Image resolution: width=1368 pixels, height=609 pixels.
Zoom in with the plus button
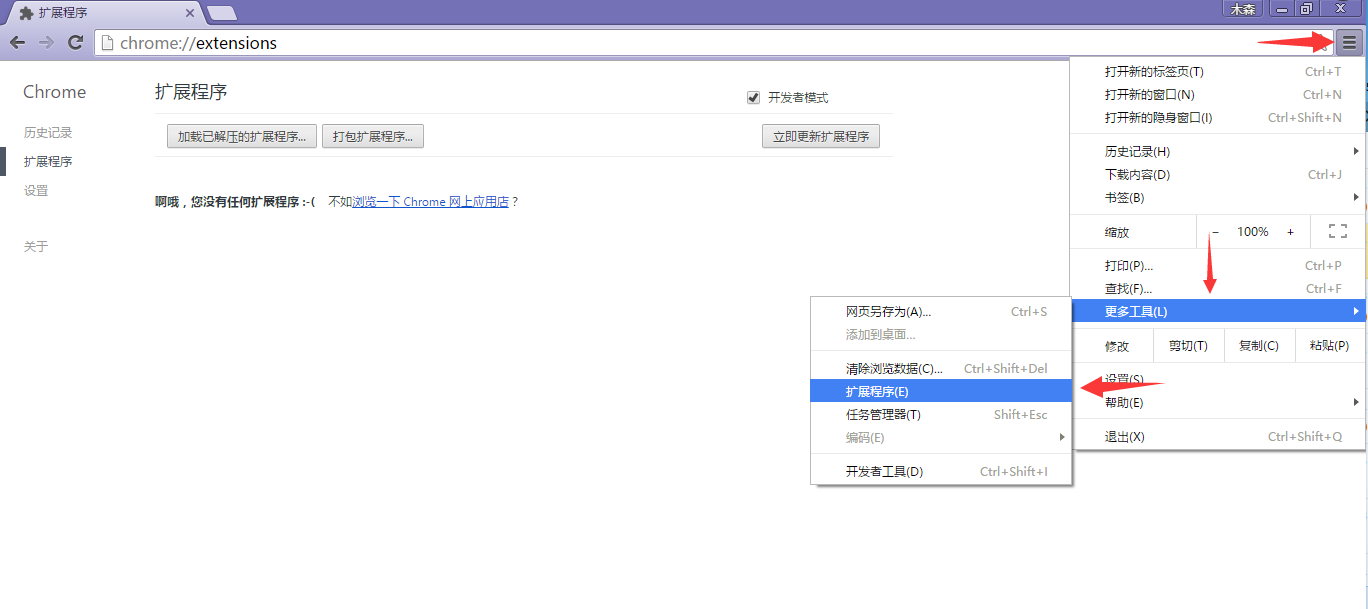[x=1290, y=232]
